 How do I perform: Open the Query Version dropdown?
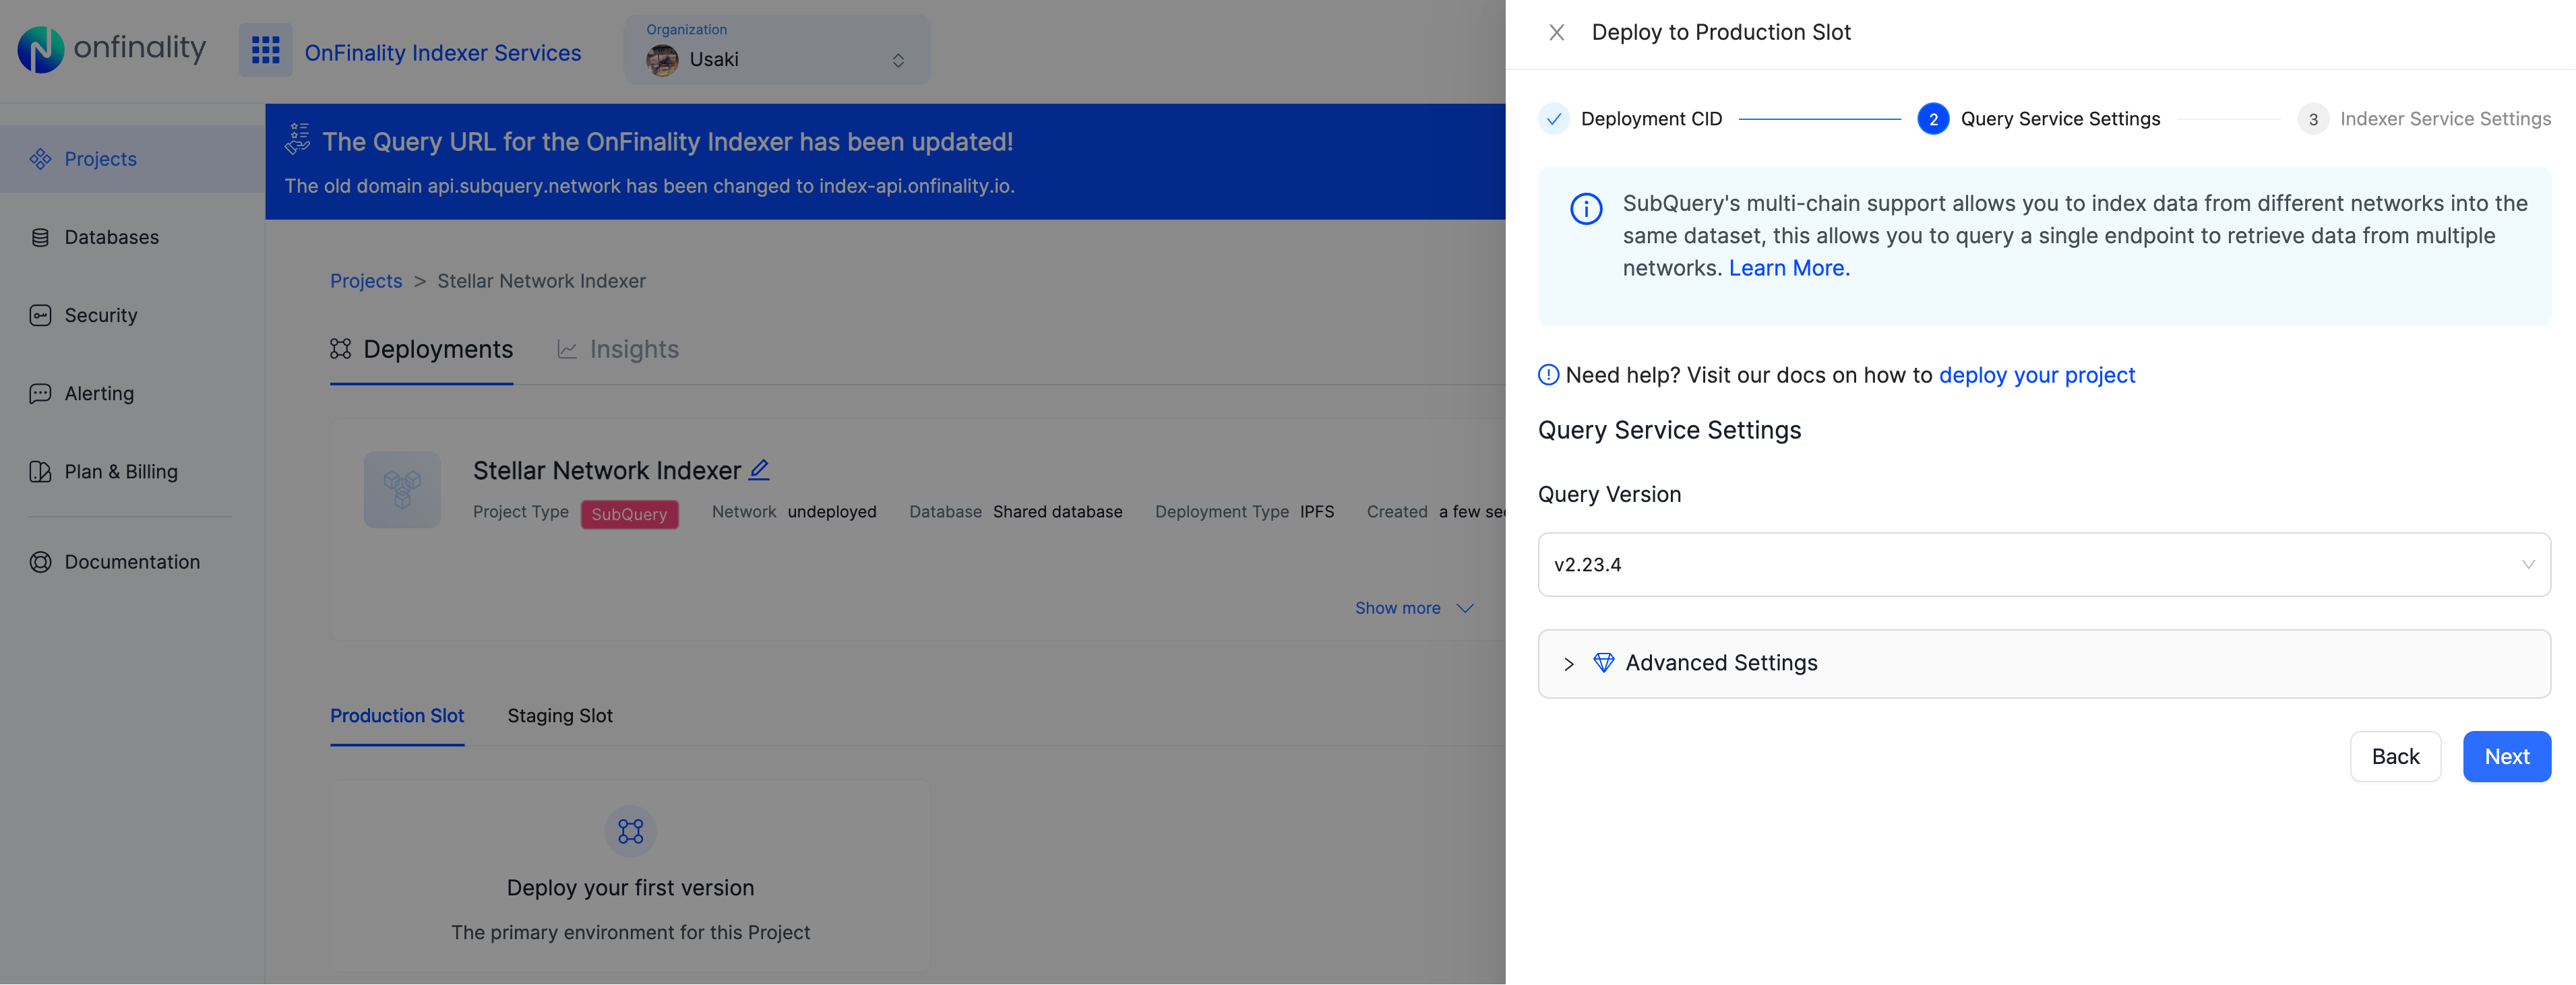tap(2043, 564)
